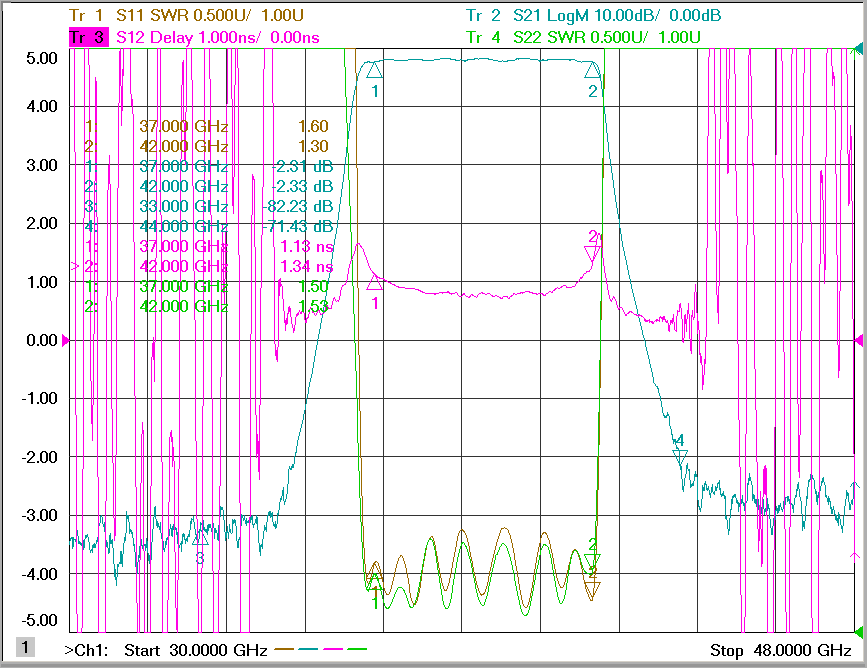Screen dimensions: 867x668
Task: Click brown S11 marker 2 at 42 GHz
Action: (592, 591)
